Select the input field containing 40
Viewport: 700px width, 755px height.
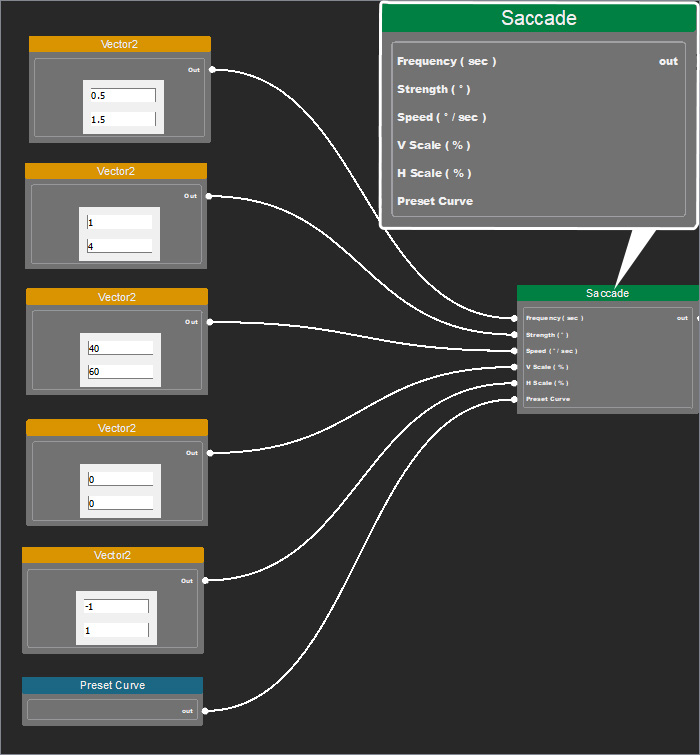pyautogui.click(x=120, y=348)
